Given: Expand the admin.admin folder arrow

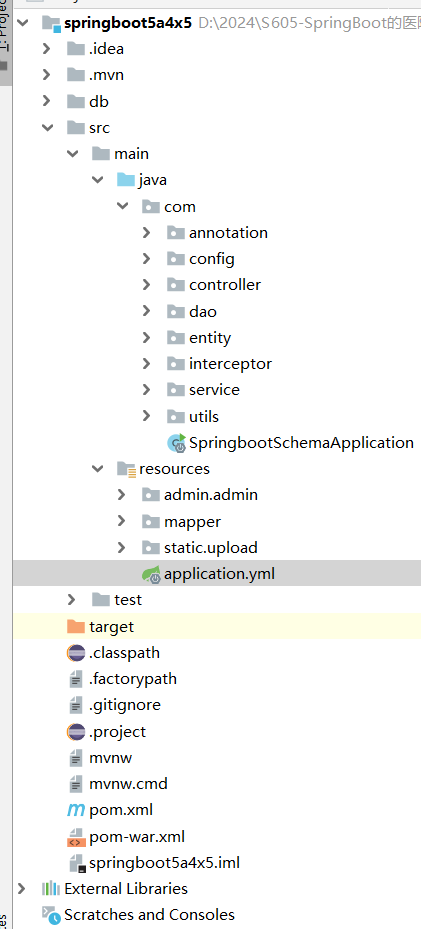Looking at the screenshot, I should coord(122,494).
